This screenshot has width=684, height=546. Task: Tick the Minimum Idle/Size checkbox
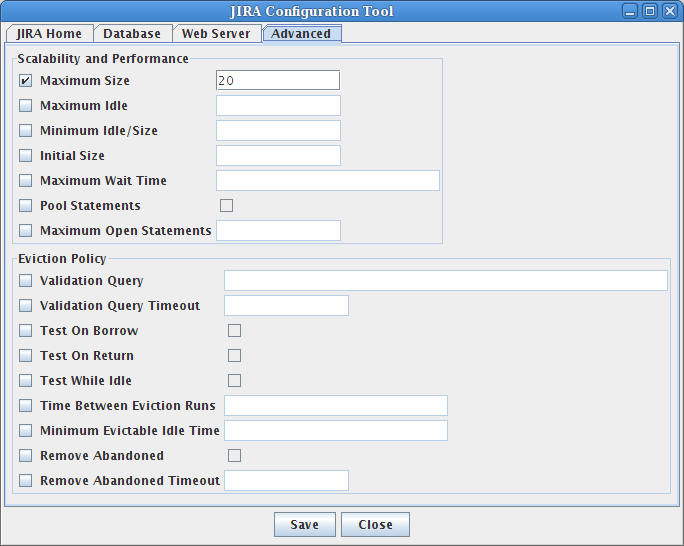[x=25, y=130]
